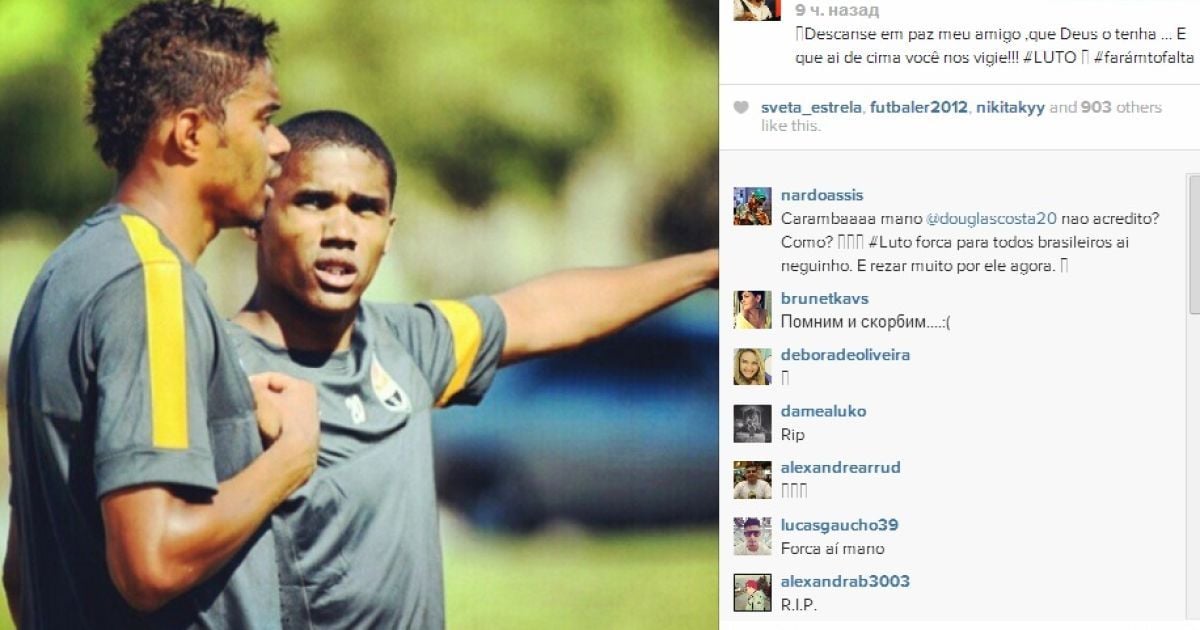Visit nikitakyy liker profile link

1010,108
